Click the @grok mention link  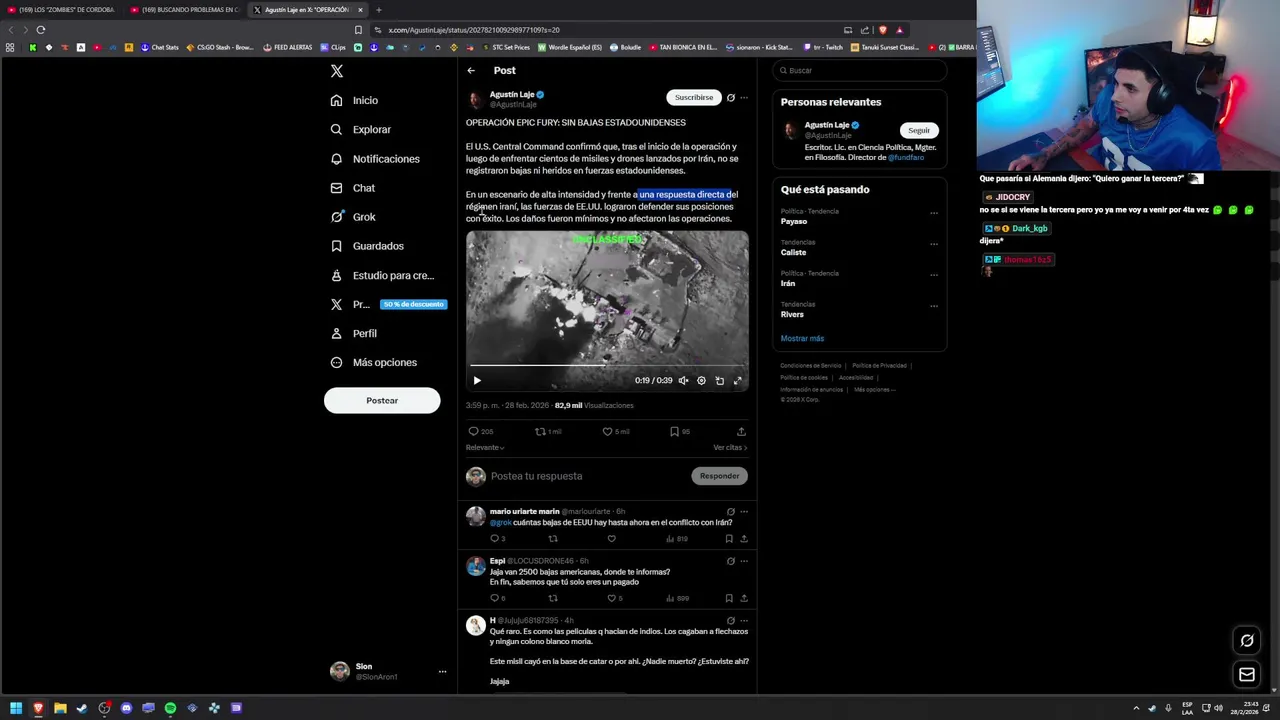500,522
